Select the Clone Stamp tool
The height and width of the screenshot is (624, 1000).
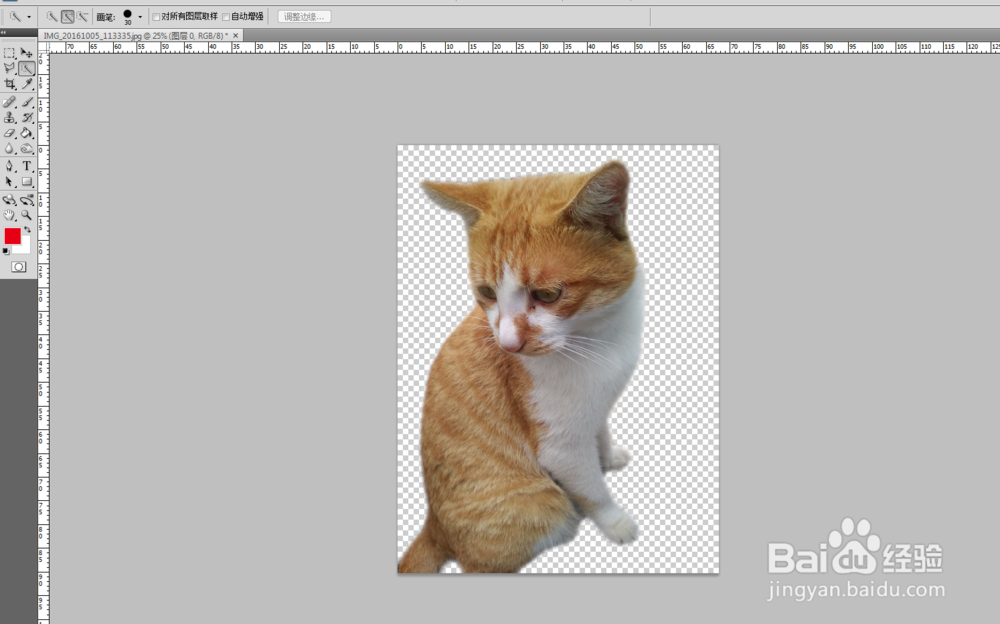tap(10, 117)
